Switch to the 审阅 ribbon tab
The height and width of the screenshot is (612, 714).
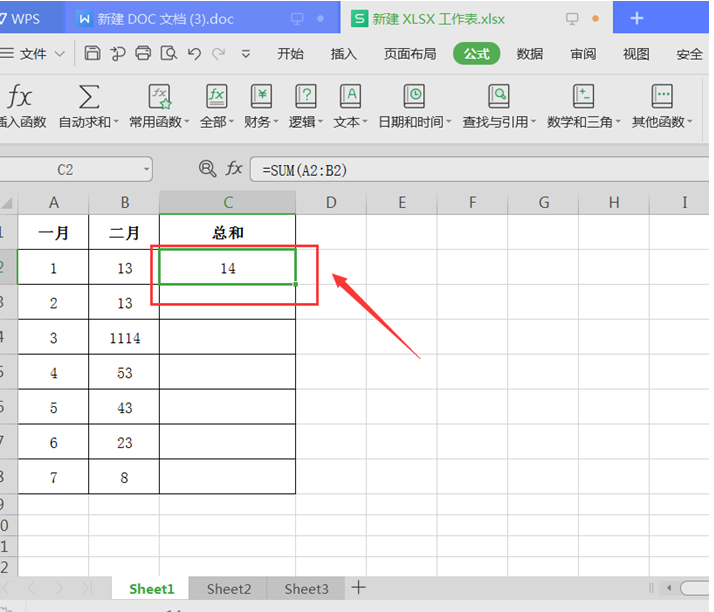coord(583,54)
